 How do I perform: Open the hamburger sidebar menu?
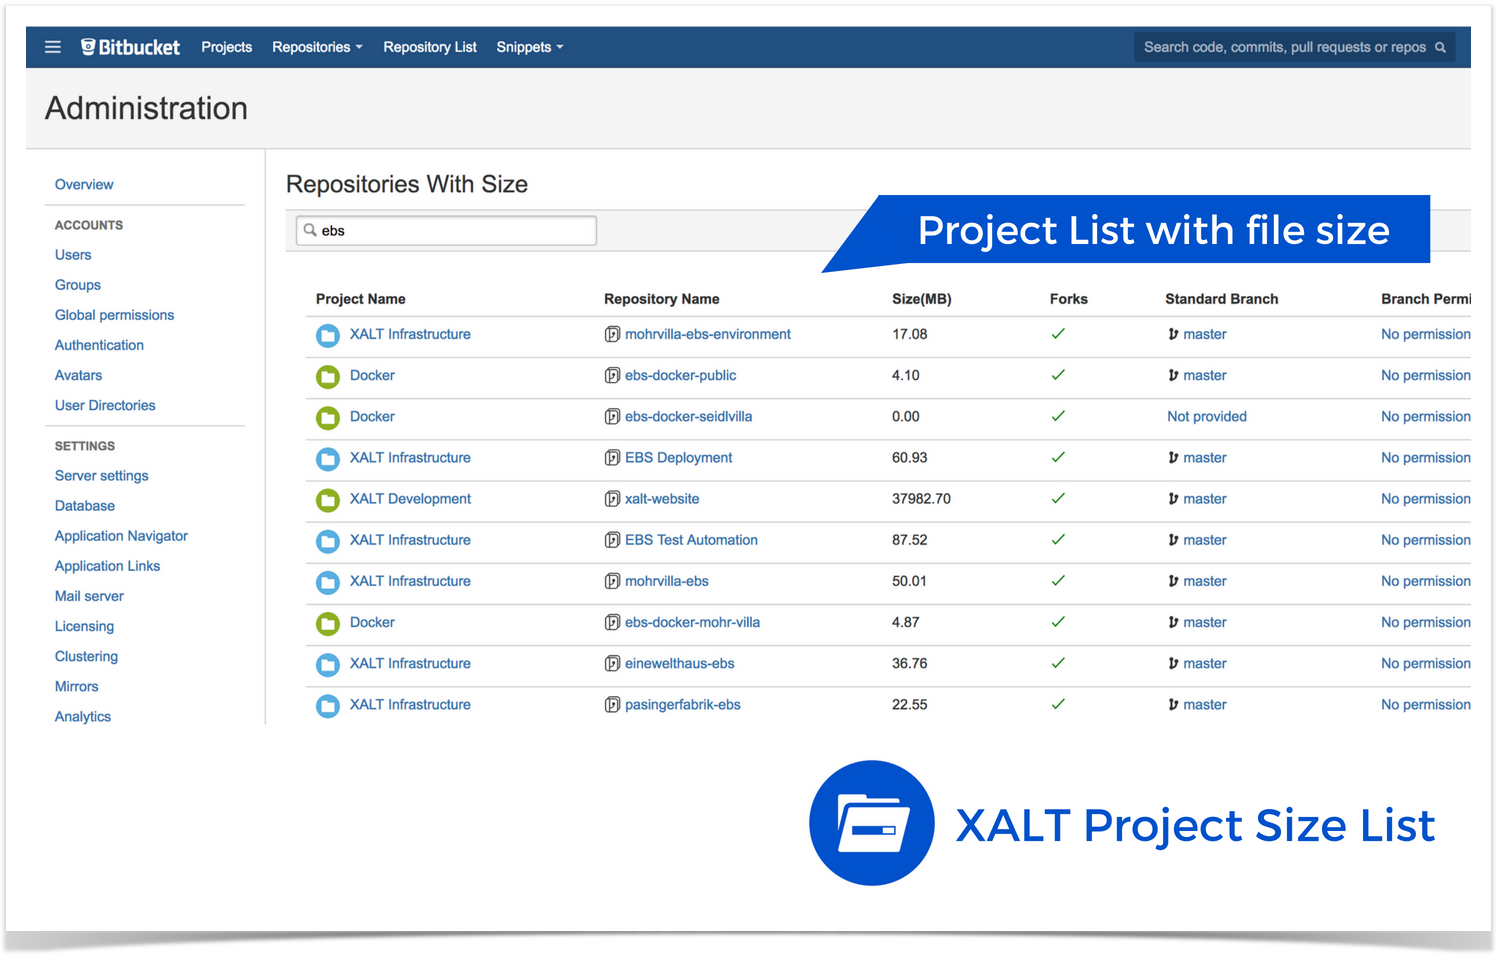click(x=53, y=47)
